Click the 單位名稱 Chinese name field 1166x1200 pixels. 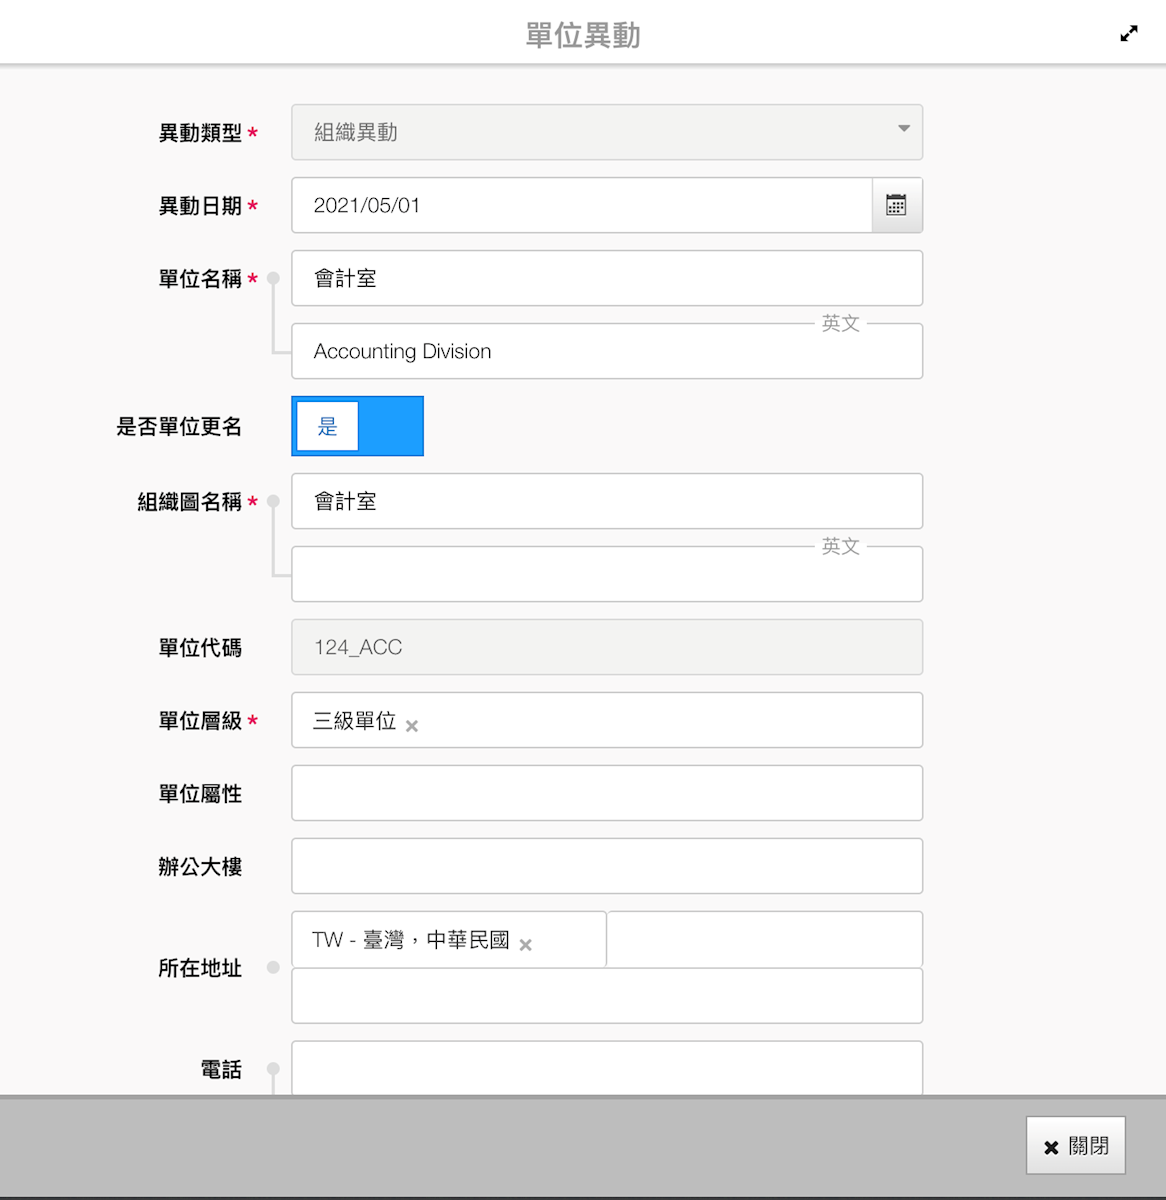coord(606,278)
